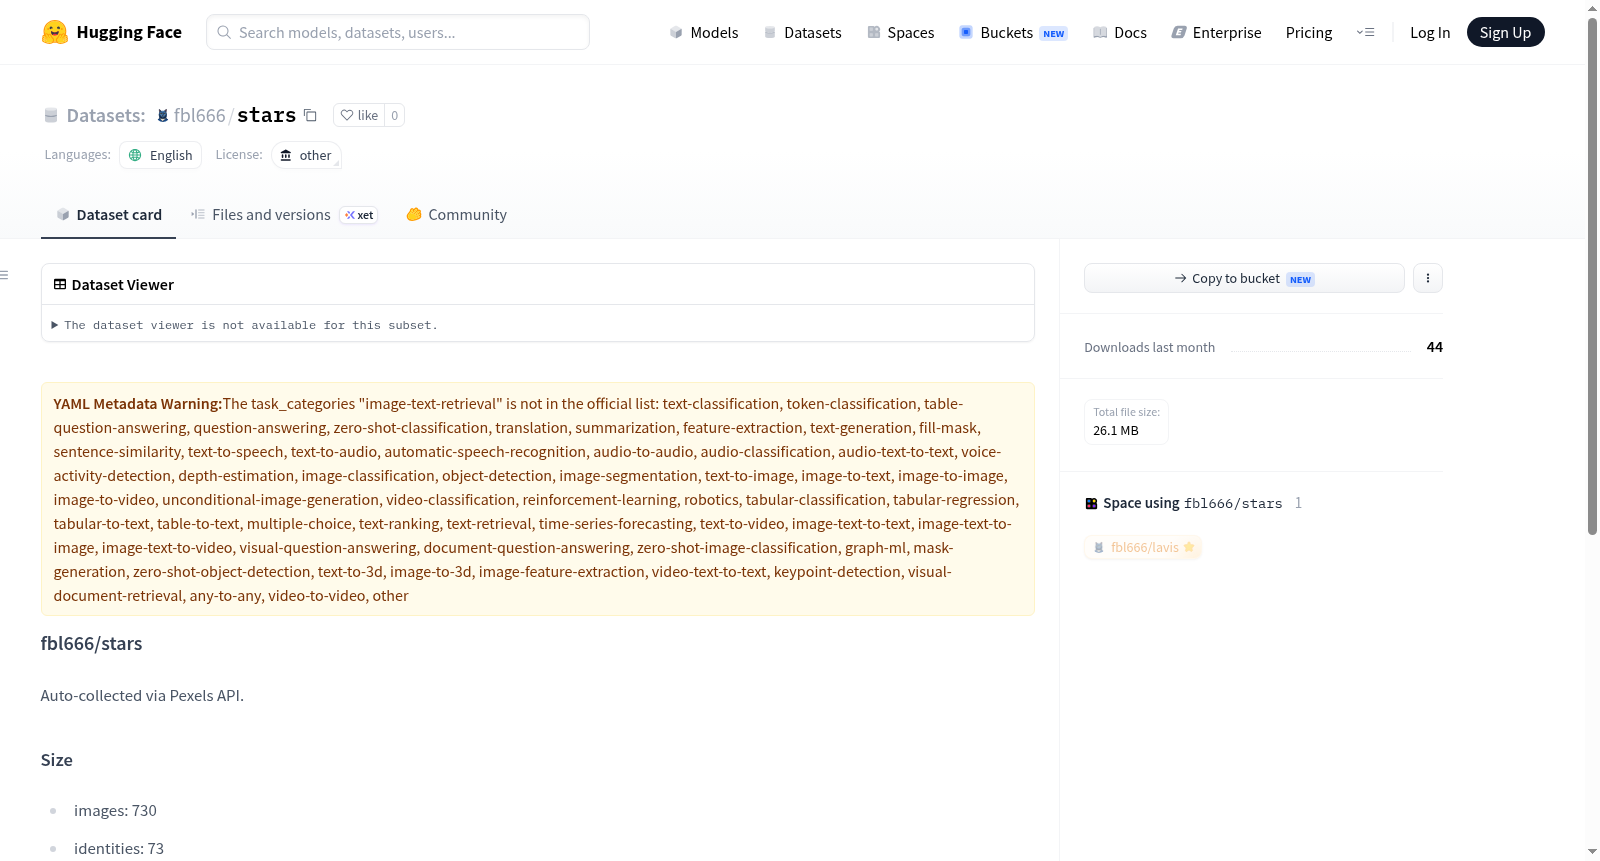
Task: Click the images: 730 list item
Action: click(115, 810)
